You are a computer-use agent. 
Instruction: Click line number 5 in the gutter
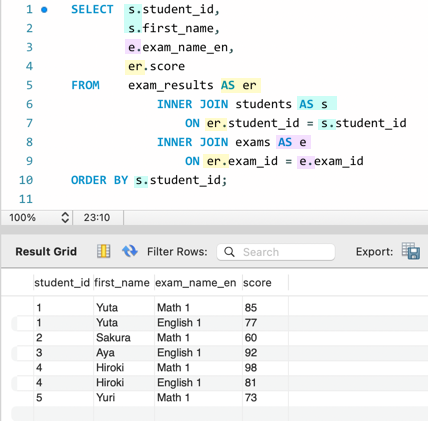[x=29, y=85]
